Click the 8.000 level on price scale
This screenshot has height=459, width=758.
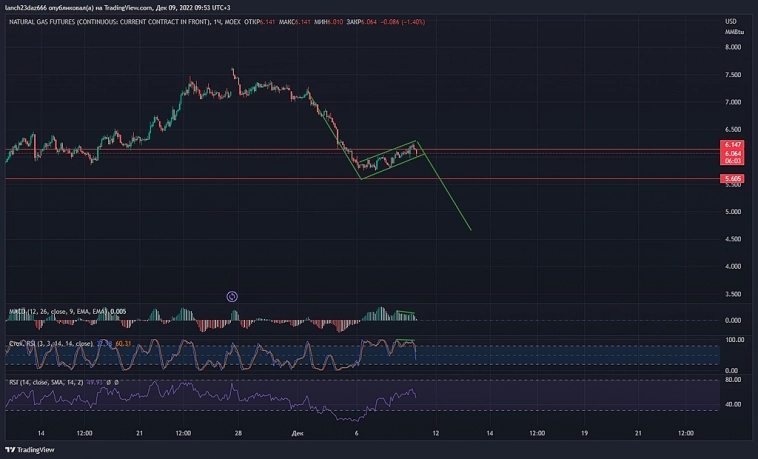732,47
